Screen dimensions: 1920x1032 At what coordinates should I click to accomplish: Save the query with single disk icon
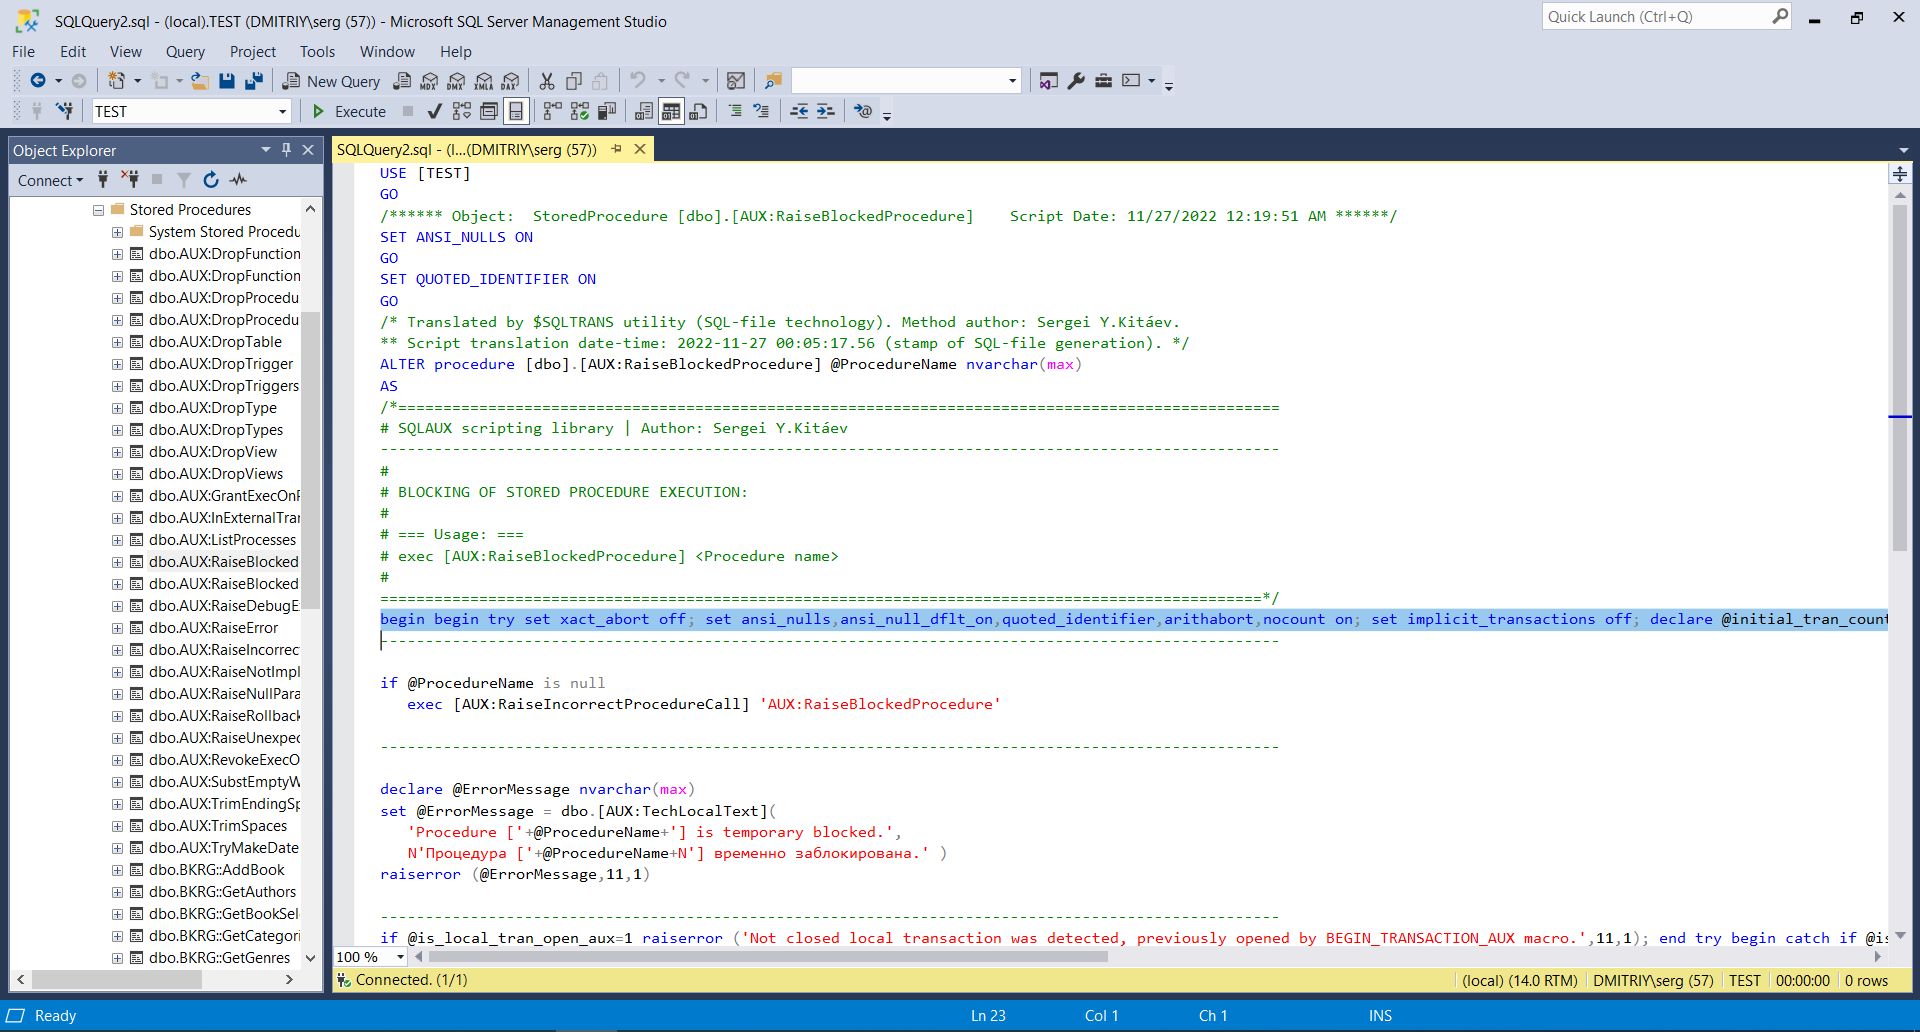227,81
